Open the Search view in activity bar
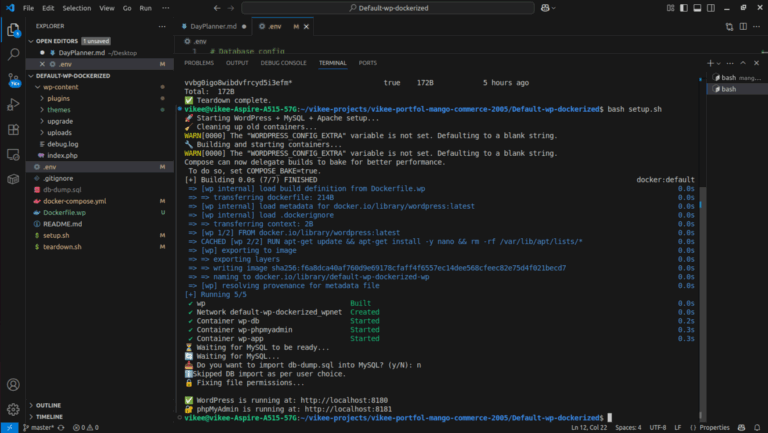The height and width of the screenshot is (433, 768). point(13,55)
